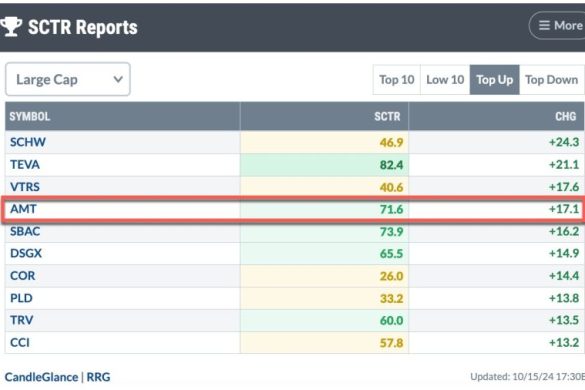Open the SBAC symbol link

pyautogui.click(x=25, y=231)
